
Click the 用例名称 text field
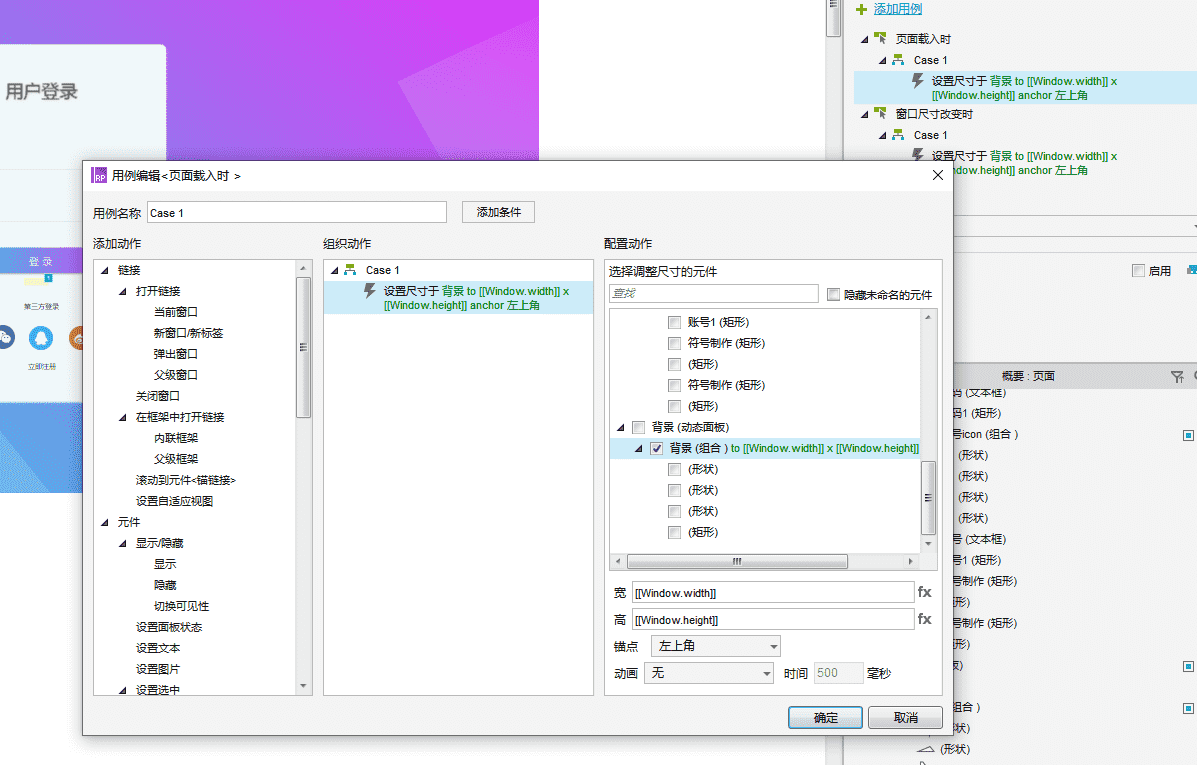296,212
